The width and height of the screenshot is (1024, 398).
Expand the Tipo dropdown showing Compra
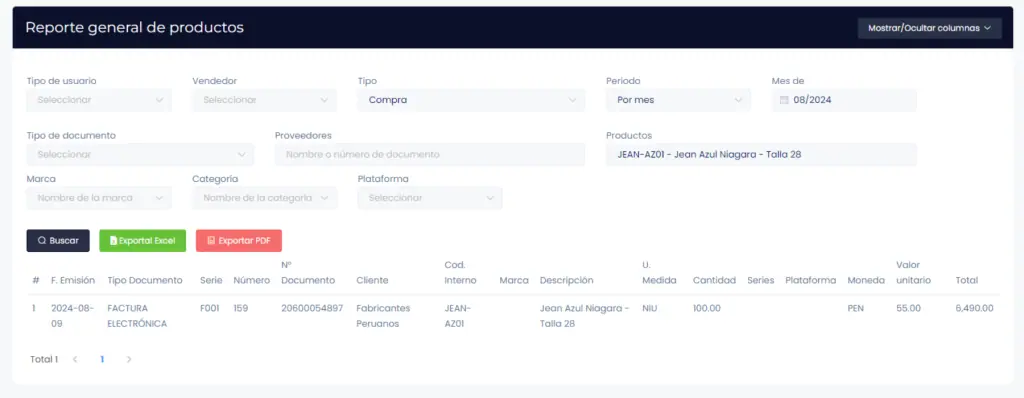[x=472, y=101]
